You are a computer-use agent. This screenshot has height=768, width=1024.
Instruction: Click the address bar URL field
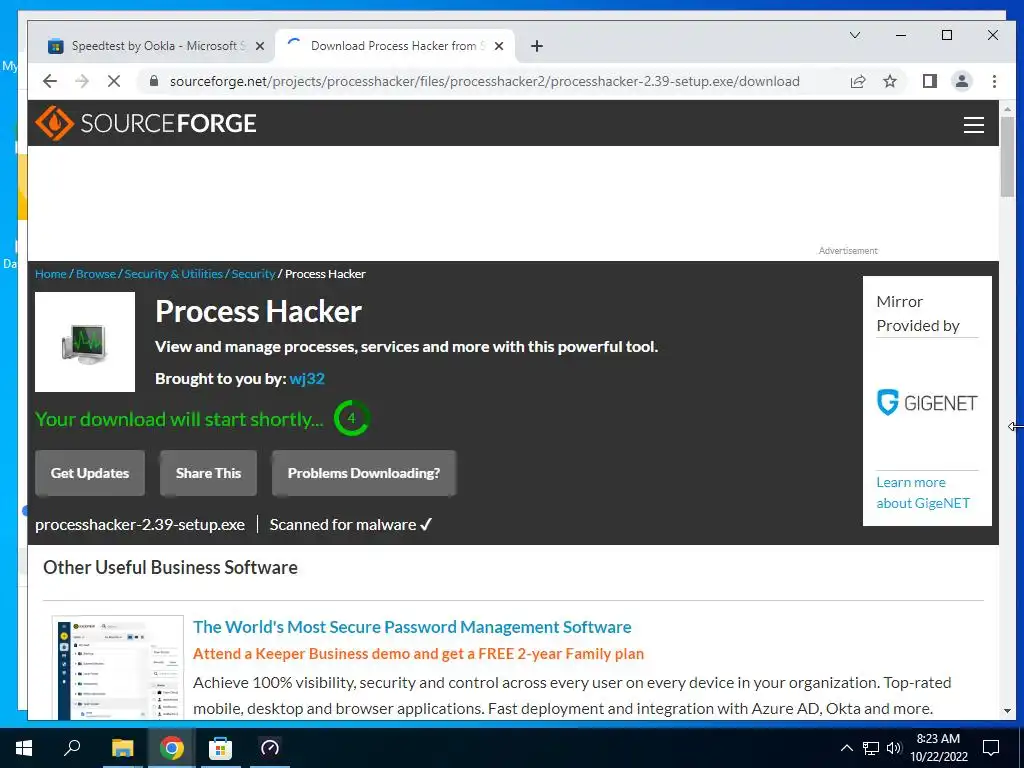(485, 81)
